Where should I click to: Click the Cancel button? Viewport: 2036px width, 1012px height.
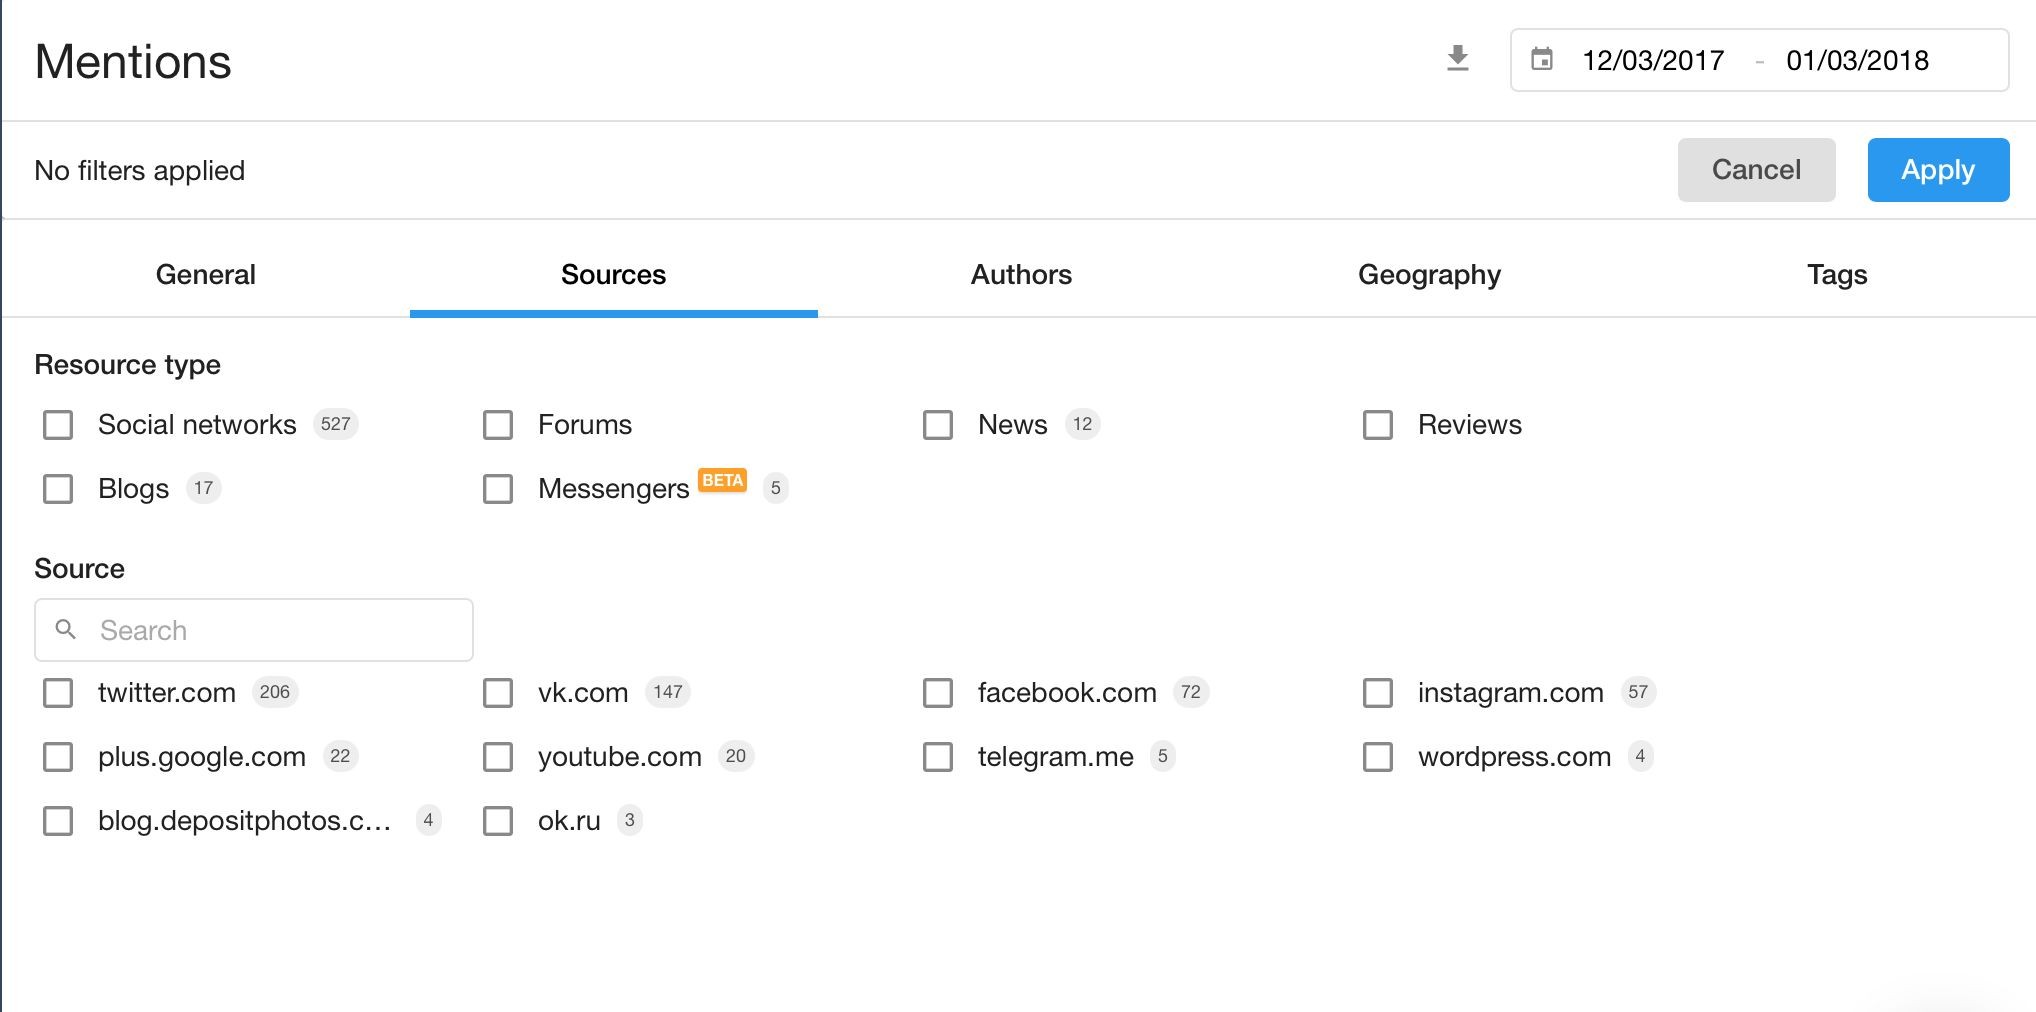tap(1757, 170)
